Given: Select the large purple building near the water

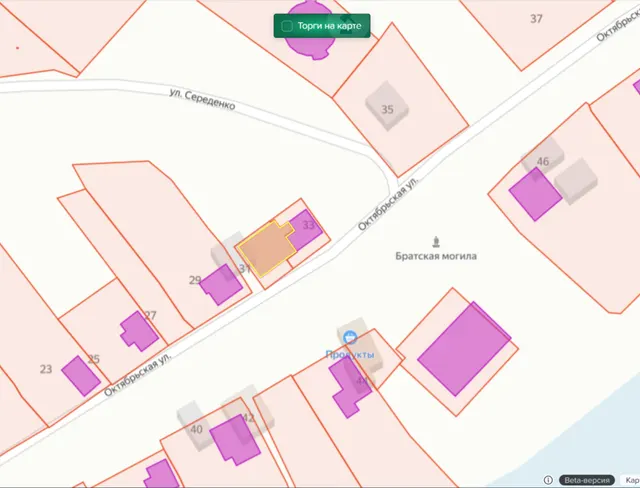Looking at the screenshot, I should pos(464,349).
